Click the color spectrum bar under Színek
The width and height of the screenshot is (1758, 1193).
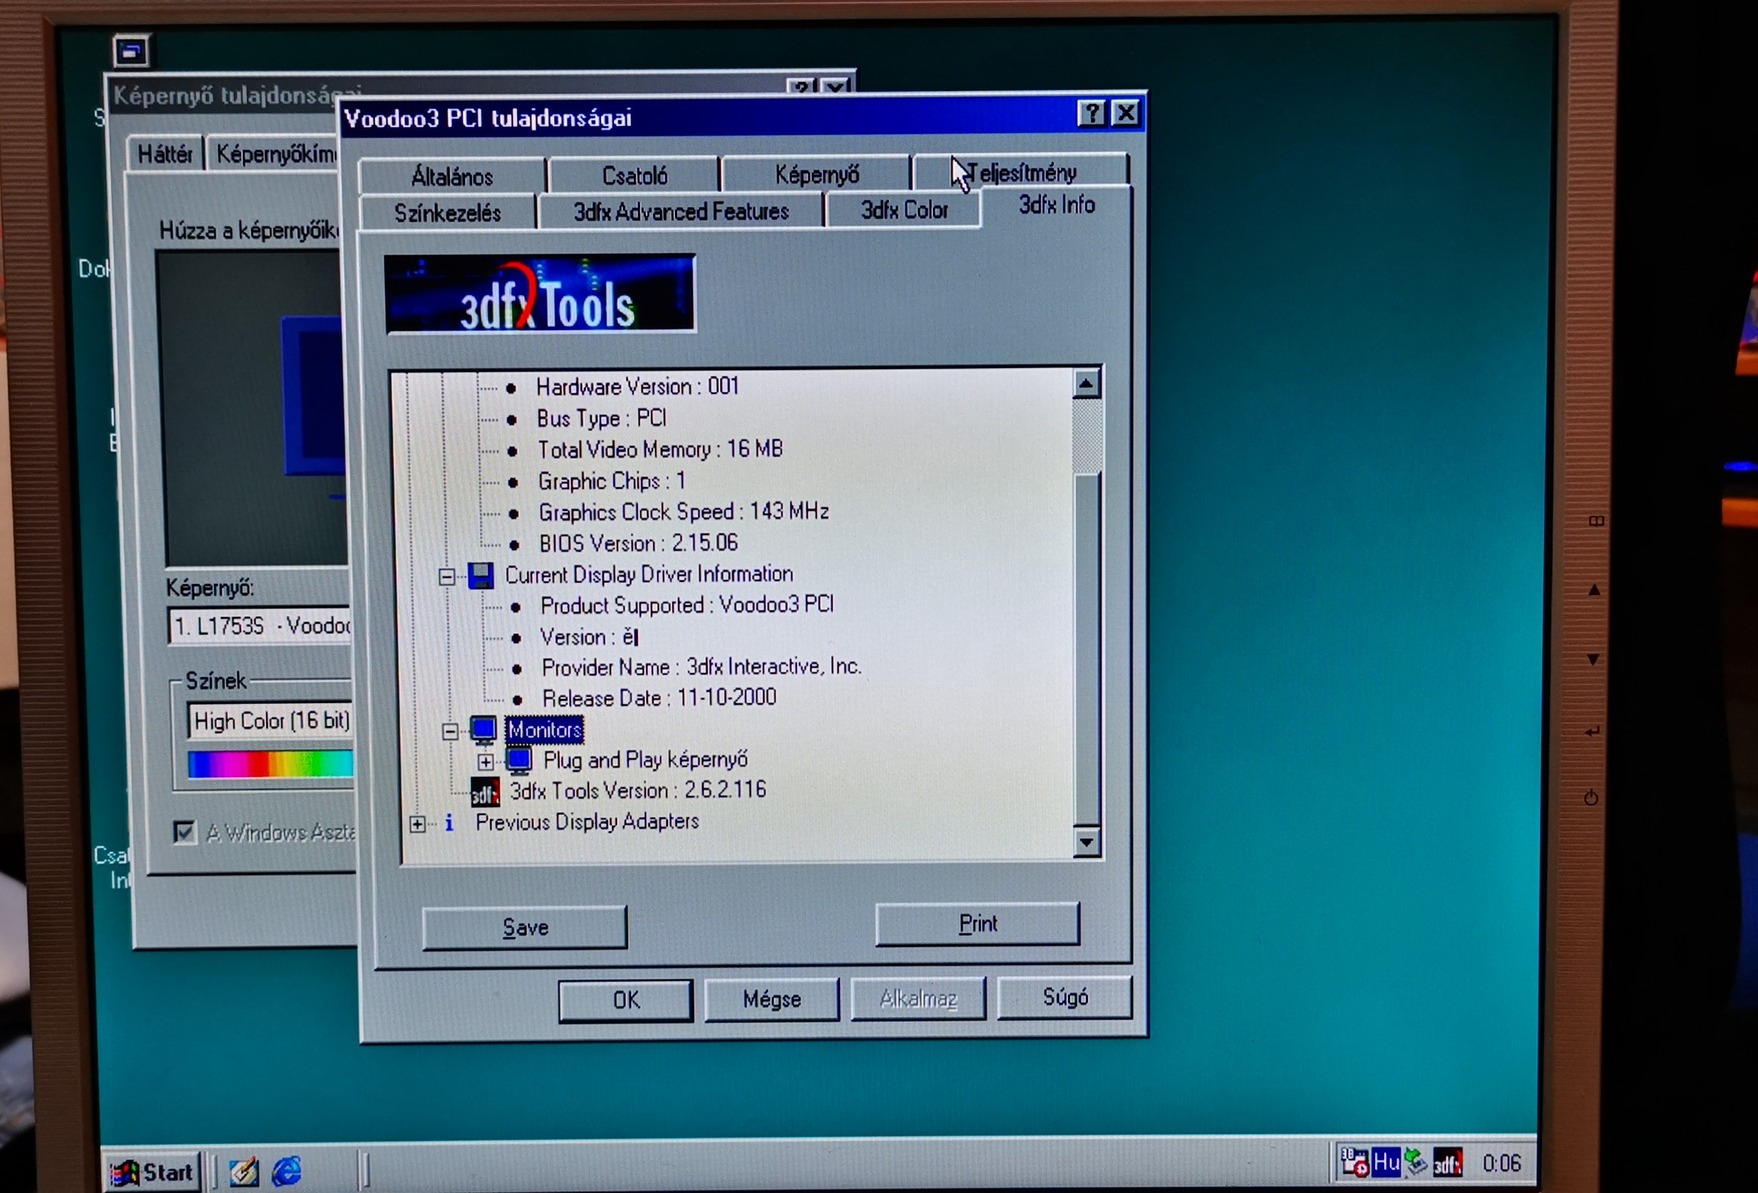[270, 764]
